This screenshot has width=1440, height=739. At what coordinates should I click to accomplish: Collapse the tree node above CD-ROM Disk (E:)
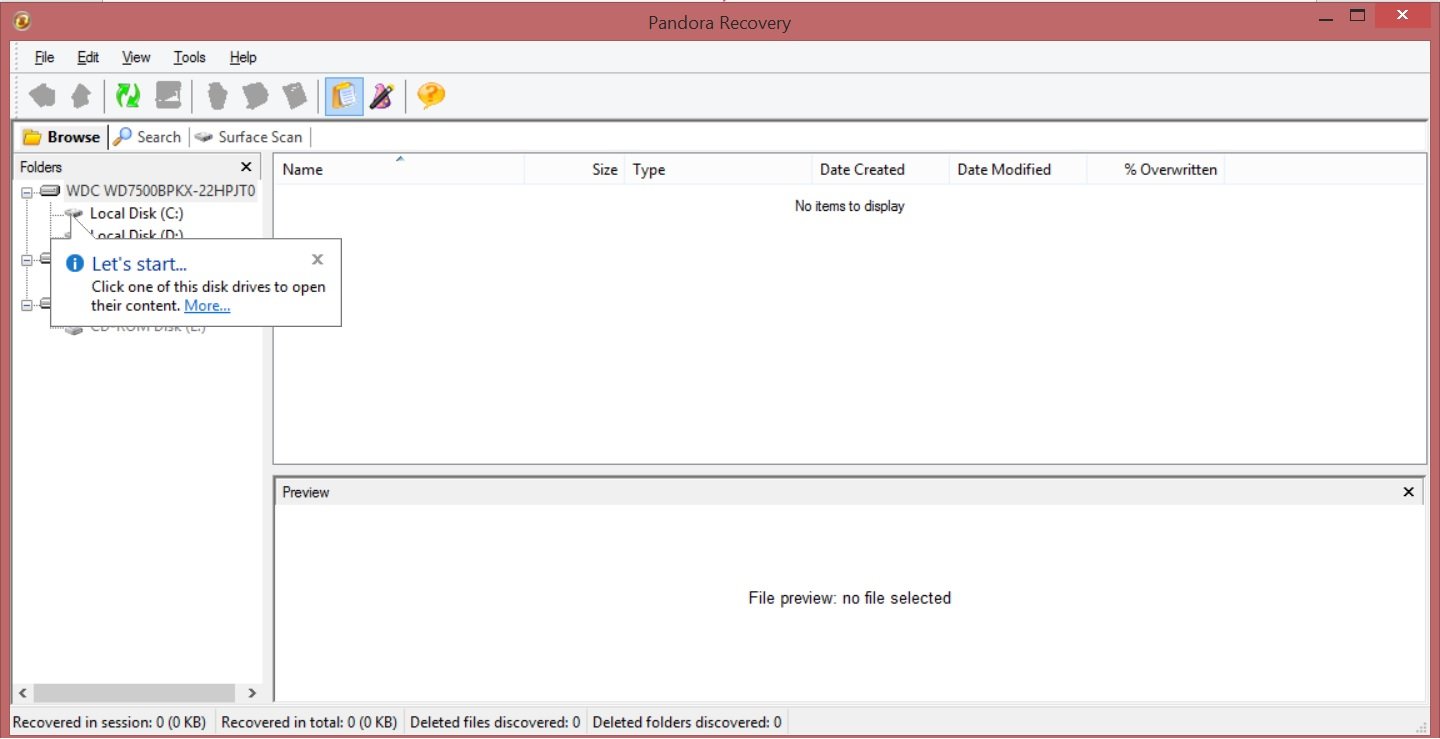27,304
